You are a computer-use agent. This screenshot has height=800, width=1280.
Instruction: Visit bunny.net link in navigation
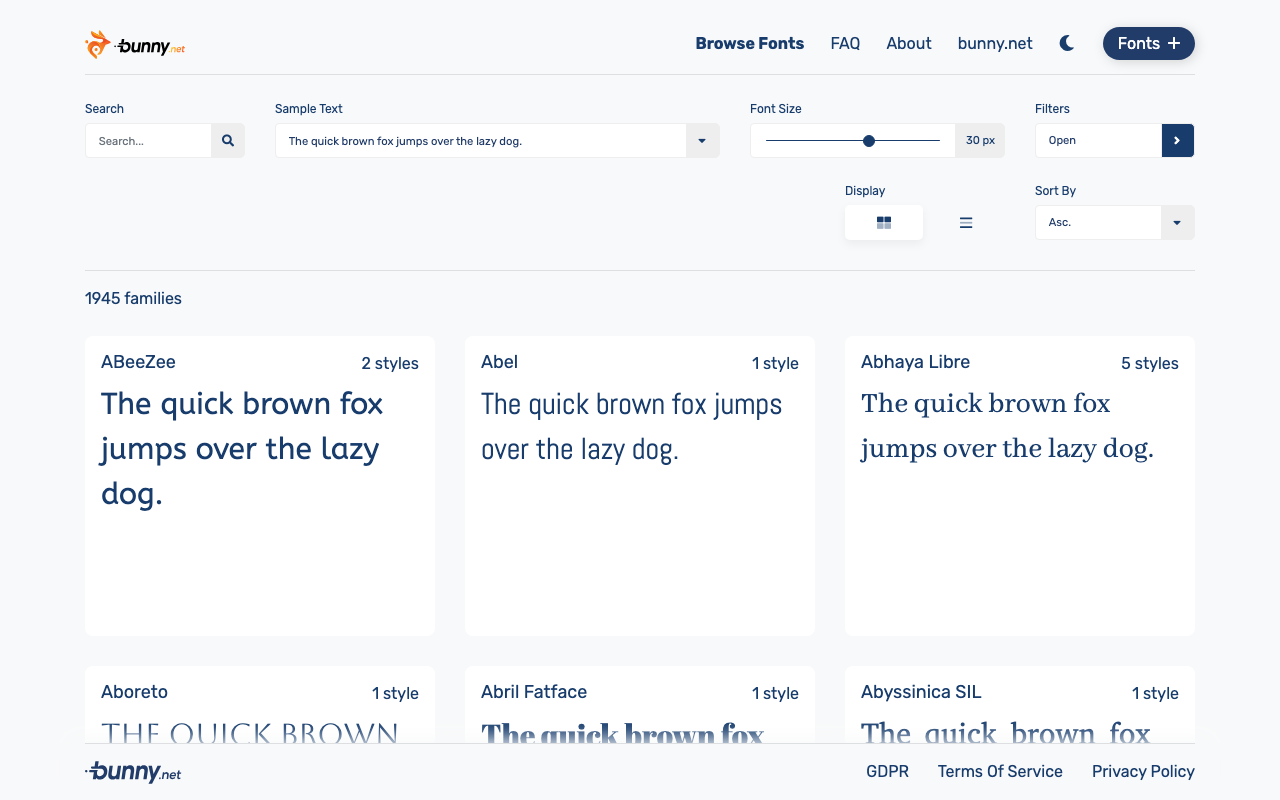coord(995,43)
